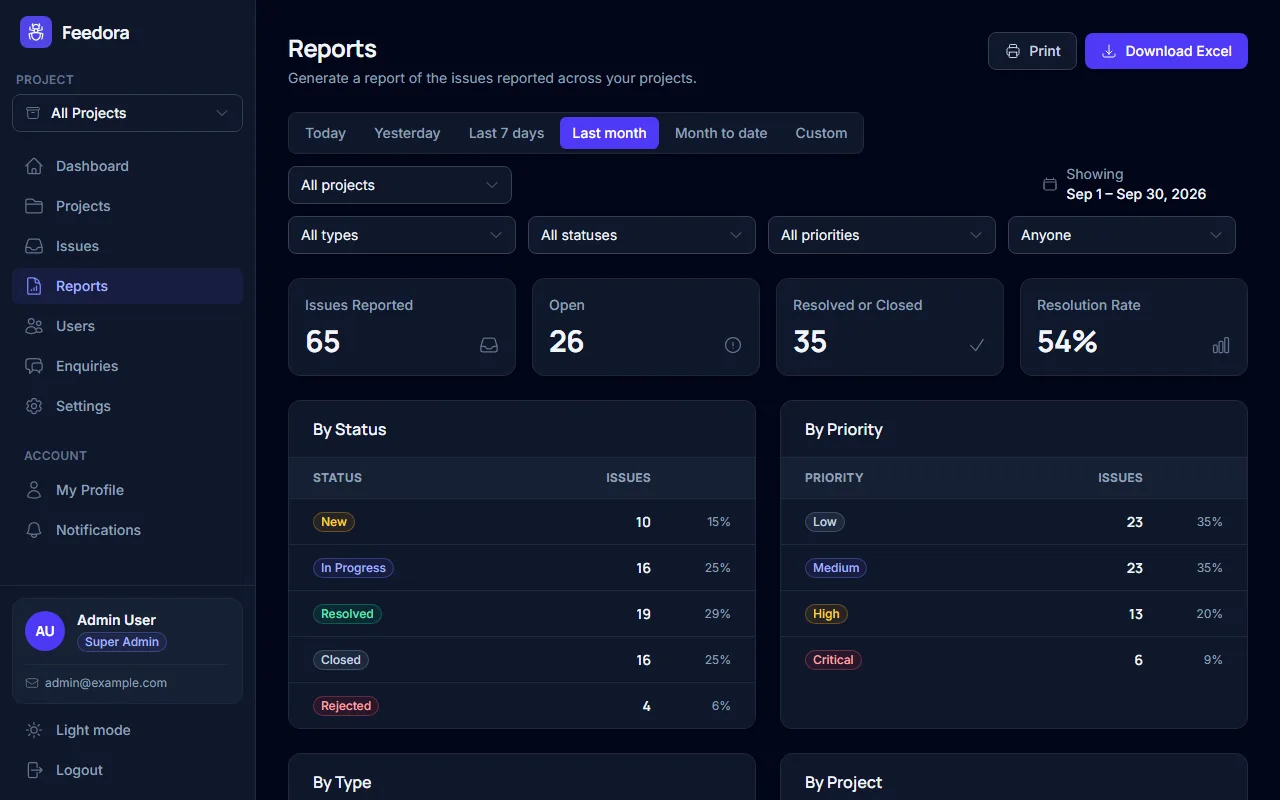Click the Feedora bug logo icon
The image size is (1280, 800).
pyautogui.click(x=36, y=32)
